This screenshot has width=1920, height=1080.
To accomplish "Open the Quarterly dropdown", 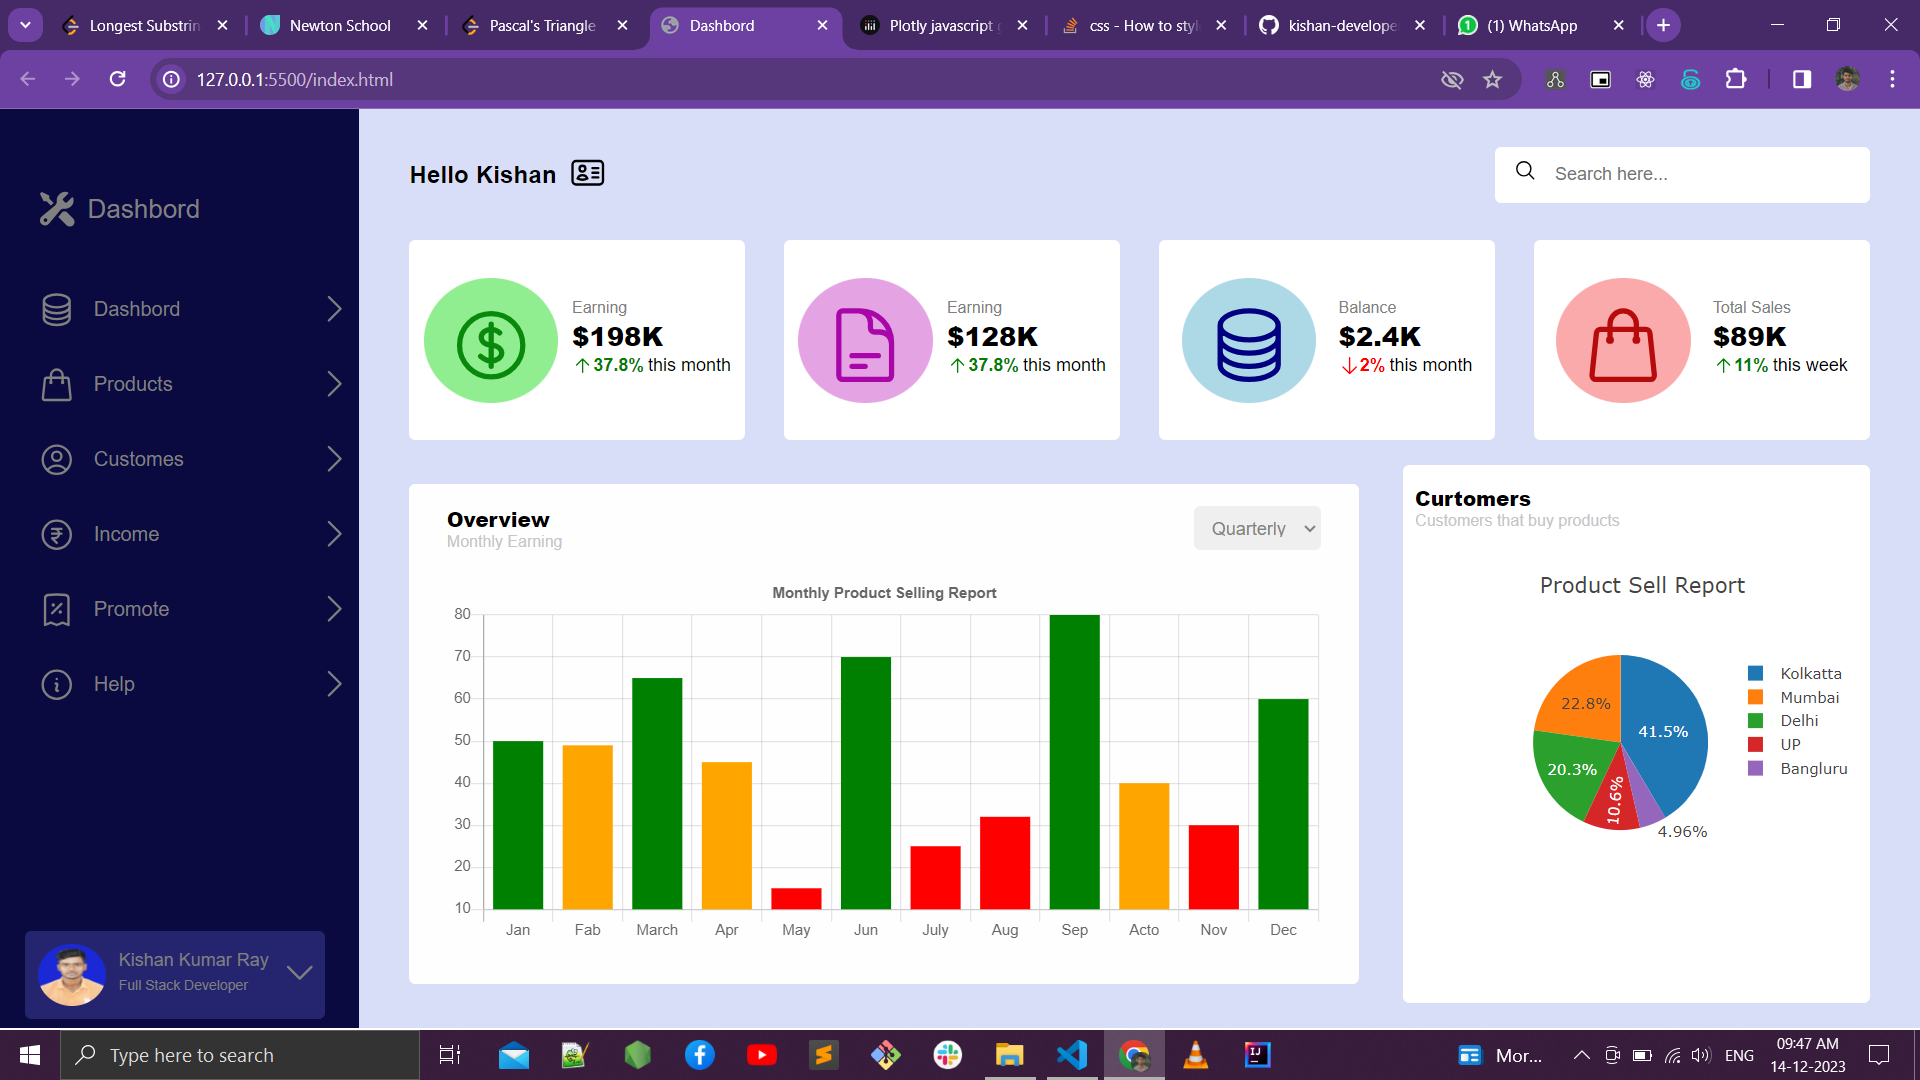I will coord(1257,528).
